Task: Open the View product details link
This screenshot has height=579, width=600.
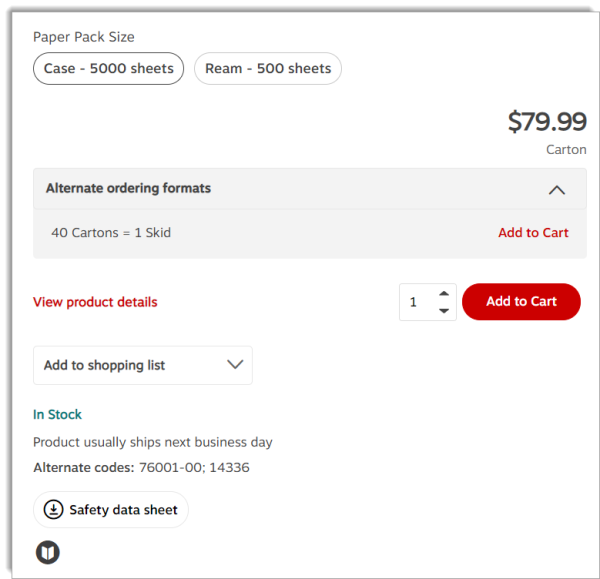Action: pos(95,302)
